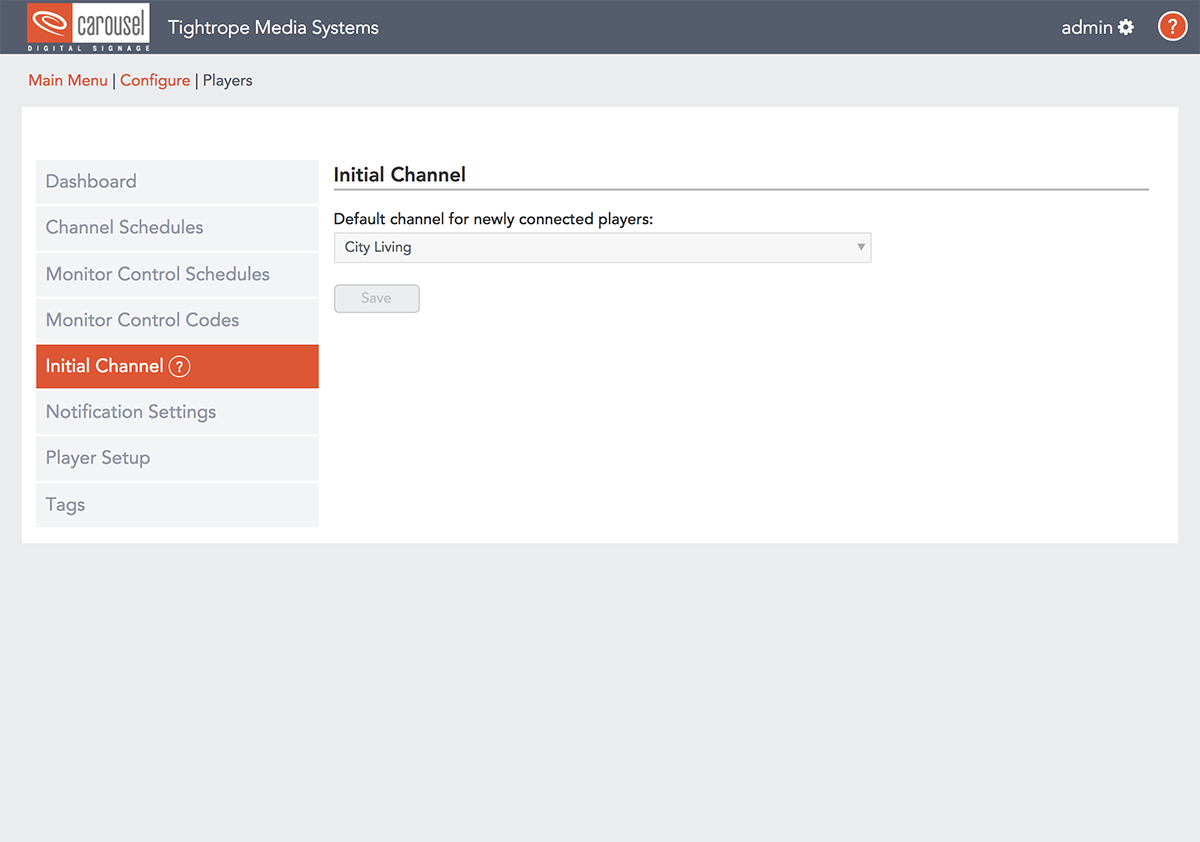
Task: Click the Tightrope Media Systems title
Action: point(273,27)
